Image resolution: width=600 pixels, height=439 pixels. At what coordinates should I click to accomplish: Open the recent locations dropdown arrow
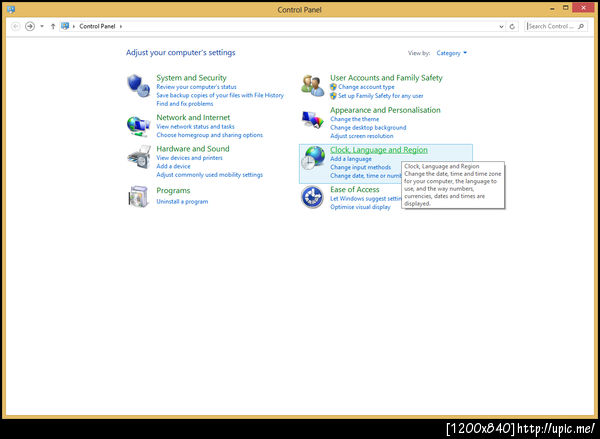click(42, 26)
